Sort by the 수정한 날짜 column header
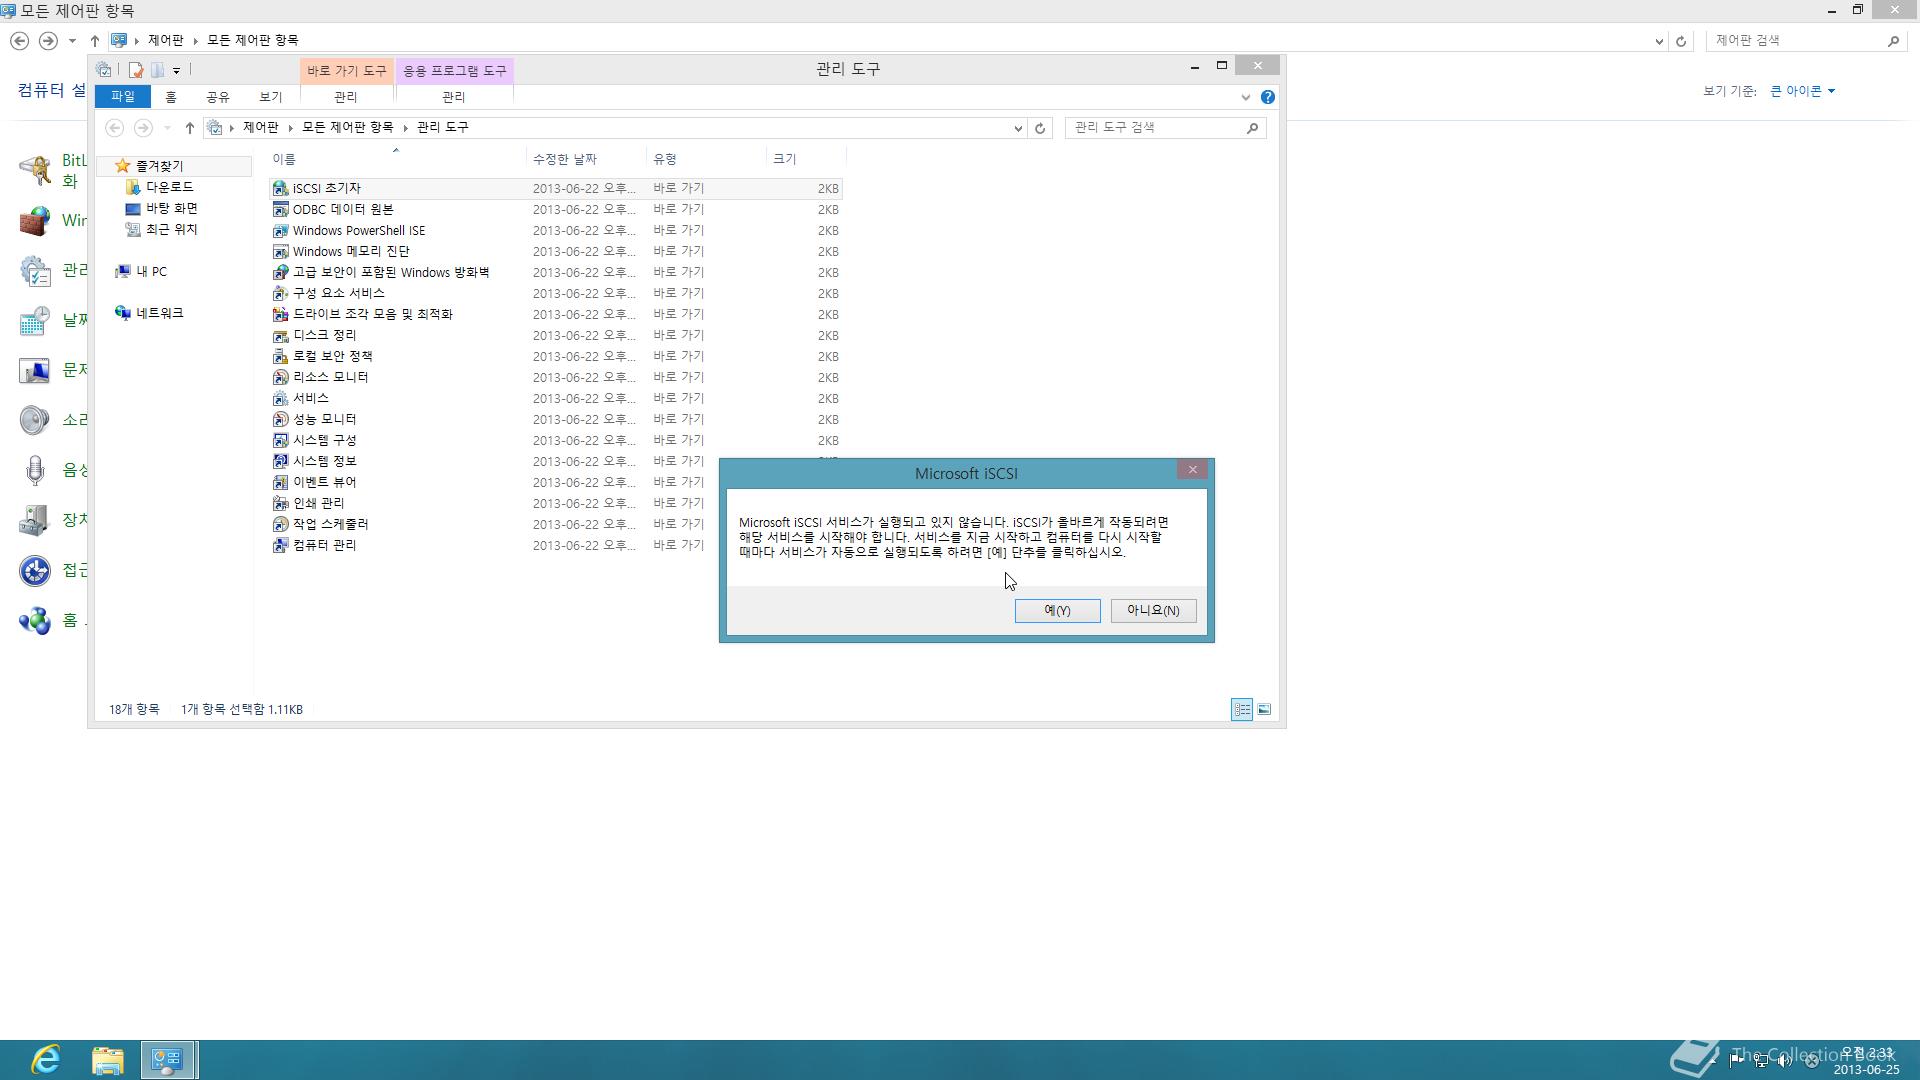This screenshot has width=1920, height=1080. tap(586, 159)
